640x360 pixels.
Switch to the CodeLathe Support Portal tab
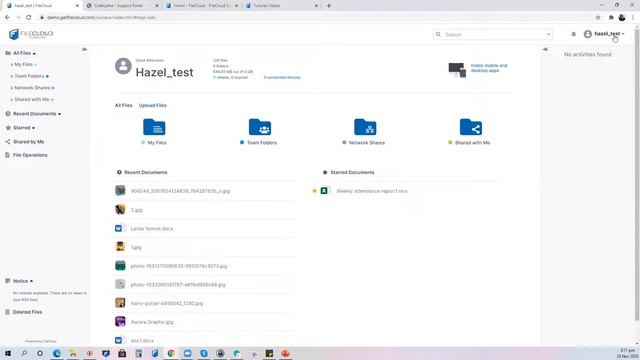point(122,6)
